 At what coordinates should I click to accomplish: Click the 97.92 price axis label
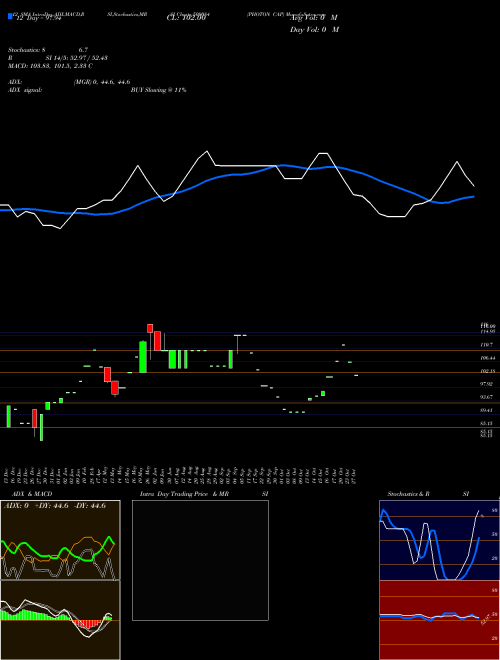[487, 384]
